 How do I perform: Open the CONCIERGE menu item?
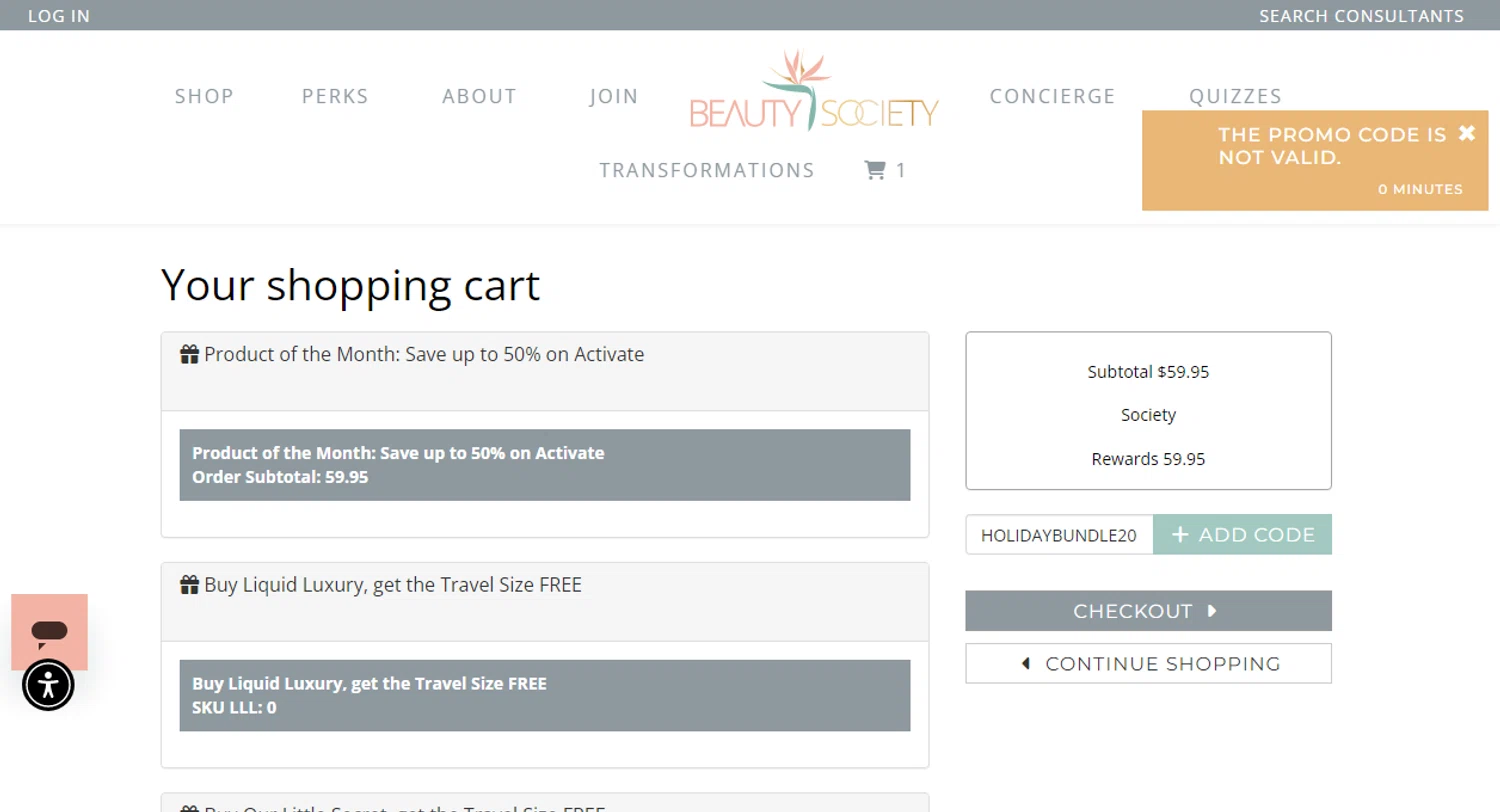point(1052,96)
